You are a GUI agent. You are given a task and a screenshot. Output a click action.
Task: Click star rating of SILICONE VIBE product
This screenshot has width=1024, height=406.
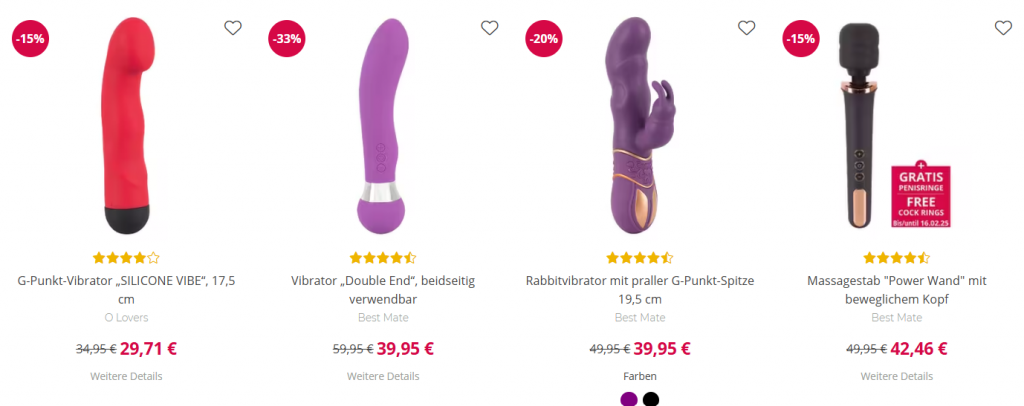pyautogui.click(x=126, y=258)
